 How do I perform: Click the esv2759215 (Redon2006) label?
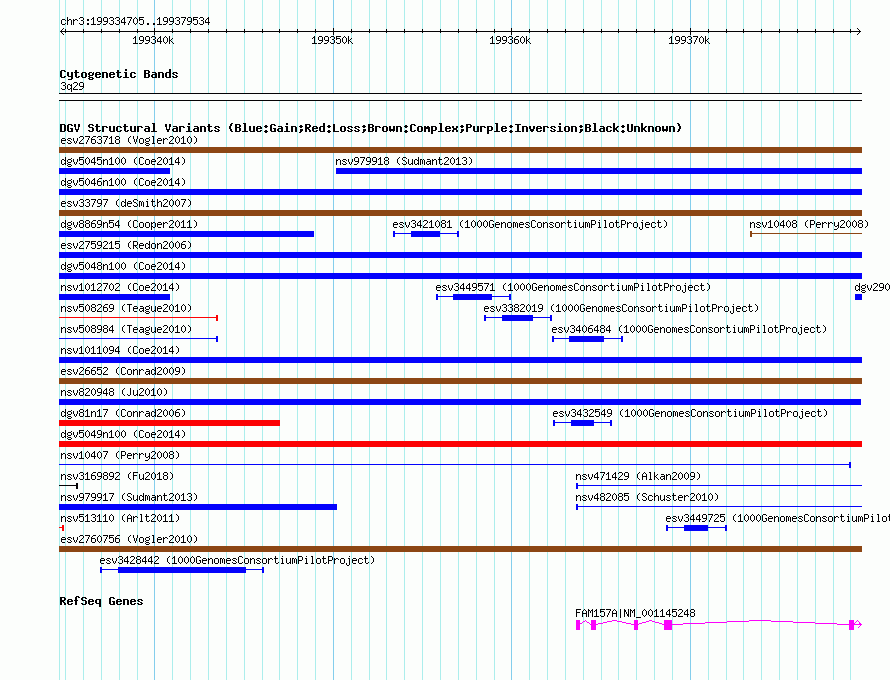pos(126,245)
